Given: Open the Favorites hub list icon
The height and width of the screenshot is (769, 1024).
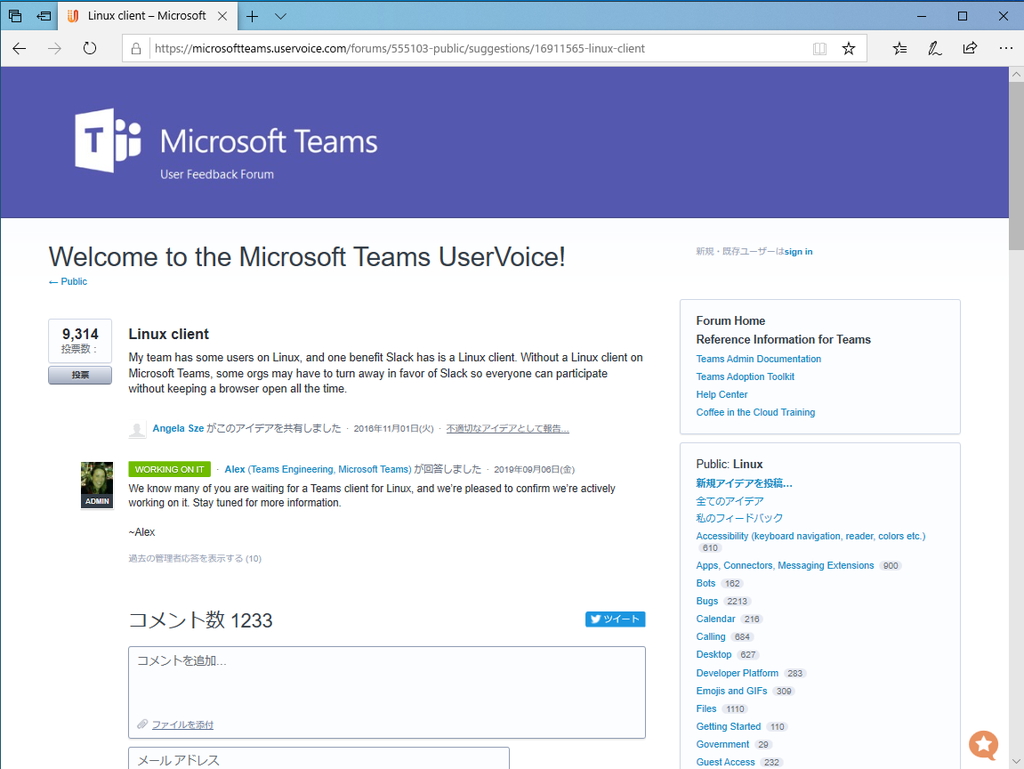Looking at the screenshot, I should point(899,48).
